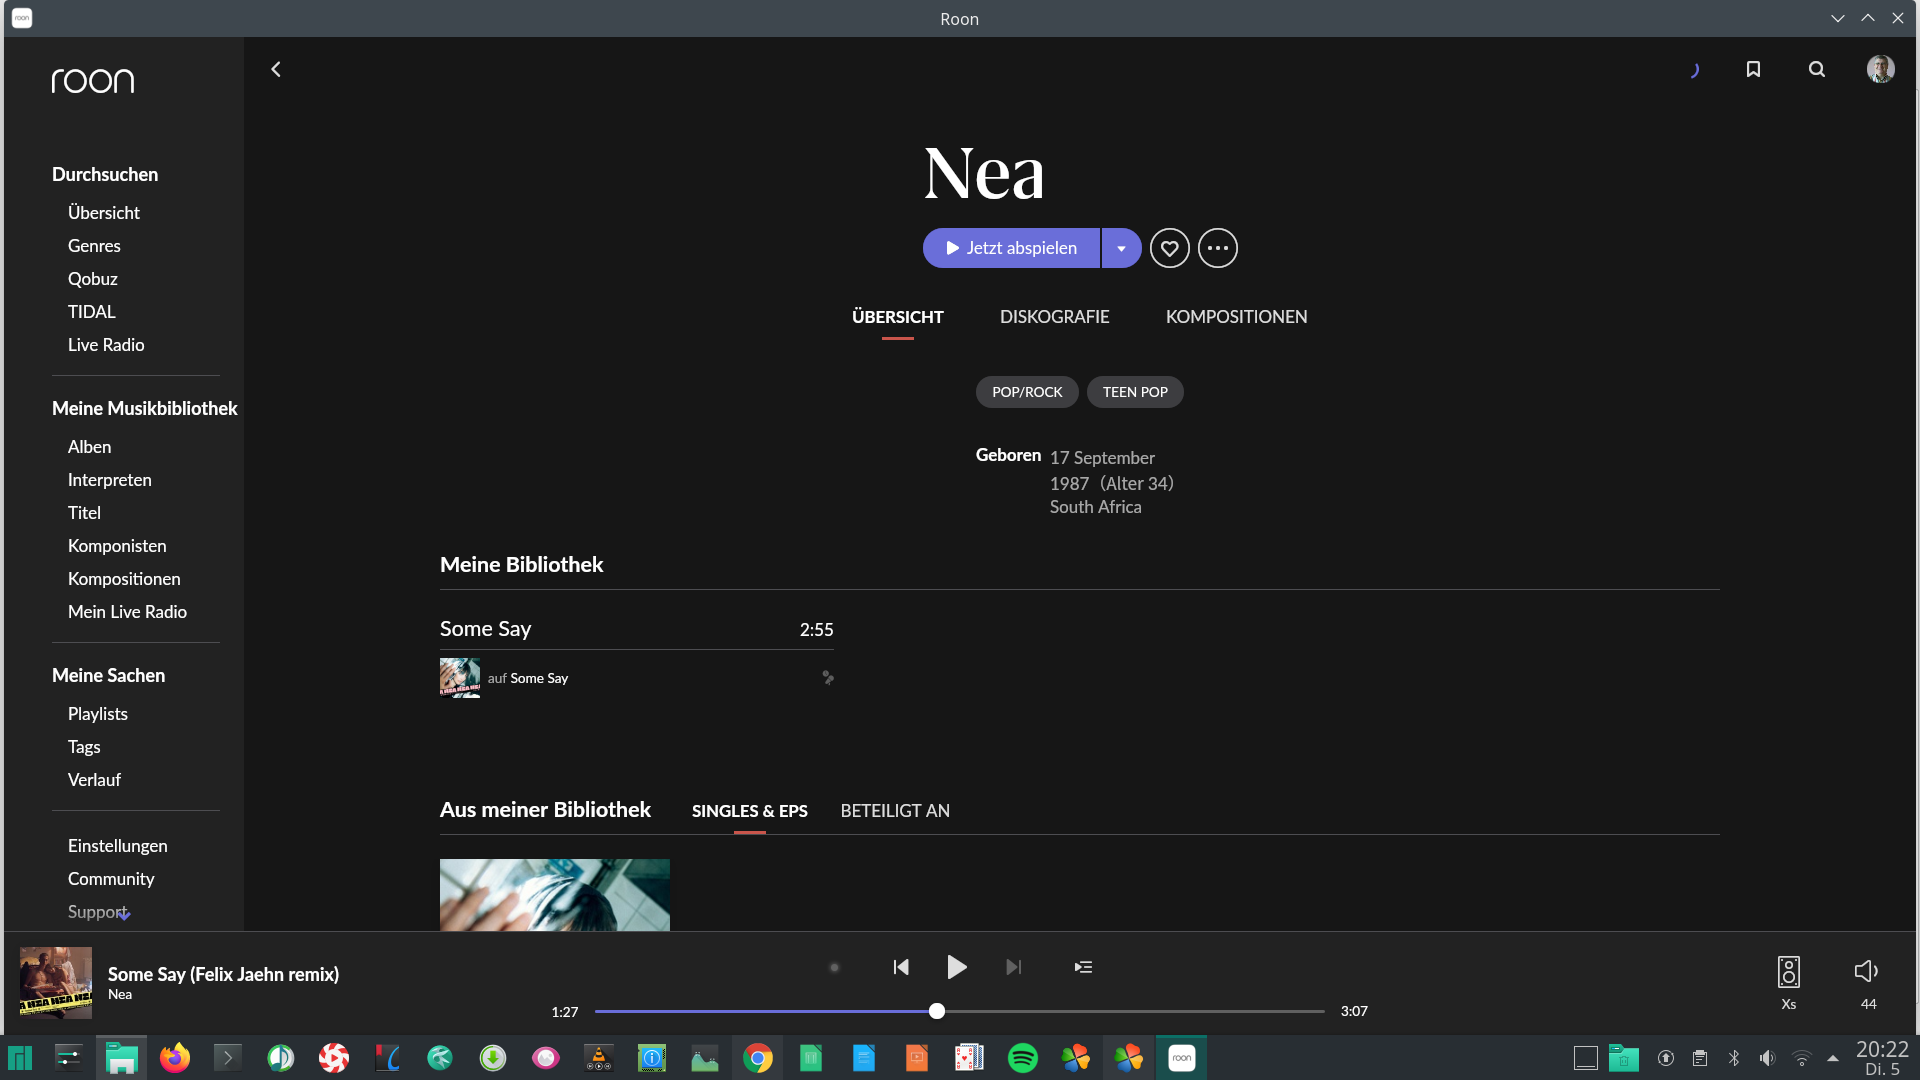This screenshot has width=1920, height=1080.
Task: Open the album cover under Aus meiner Bibliothek
Action: 555,895
